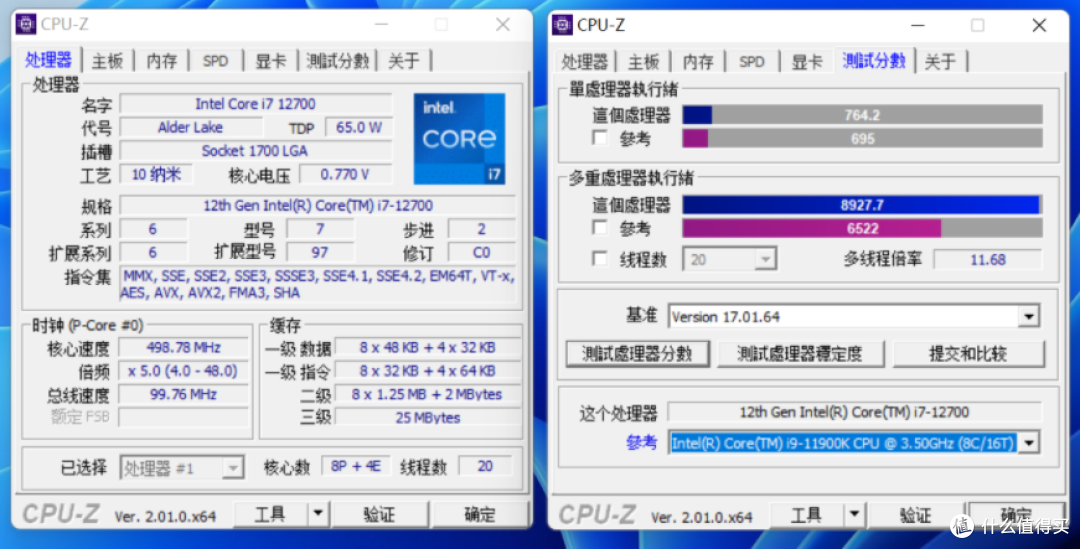Click 工具 button in right window
This screenshot has height=549, width=1080.
807,515
